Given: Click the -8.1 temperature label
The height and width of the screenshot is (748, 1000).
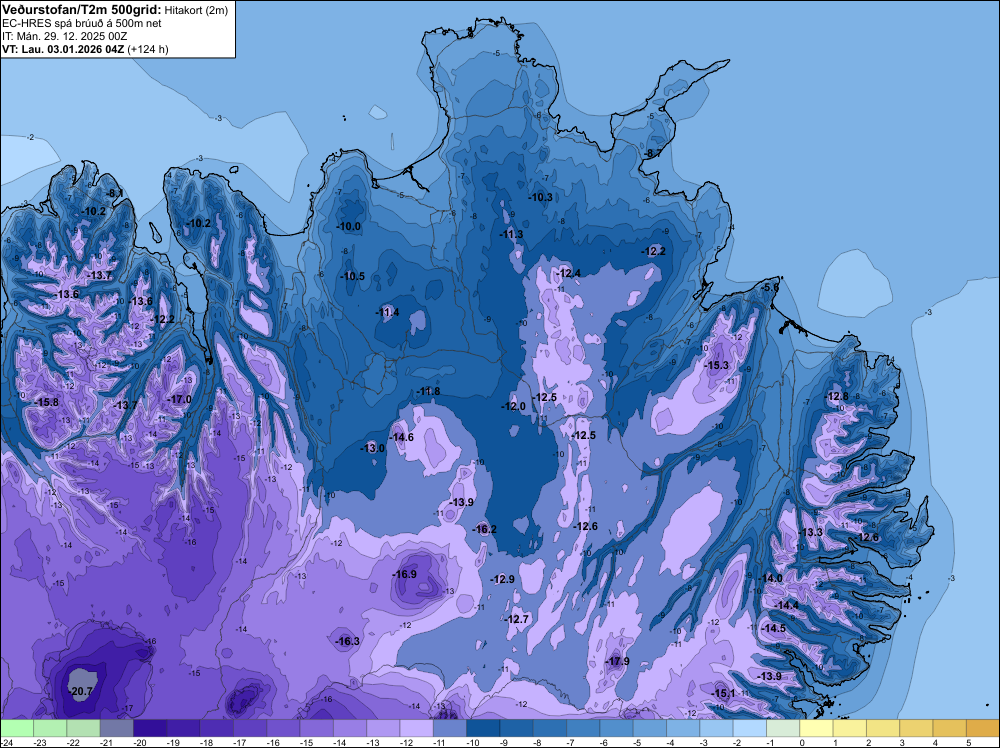Looking at the screenshot, I should (115, 193).
